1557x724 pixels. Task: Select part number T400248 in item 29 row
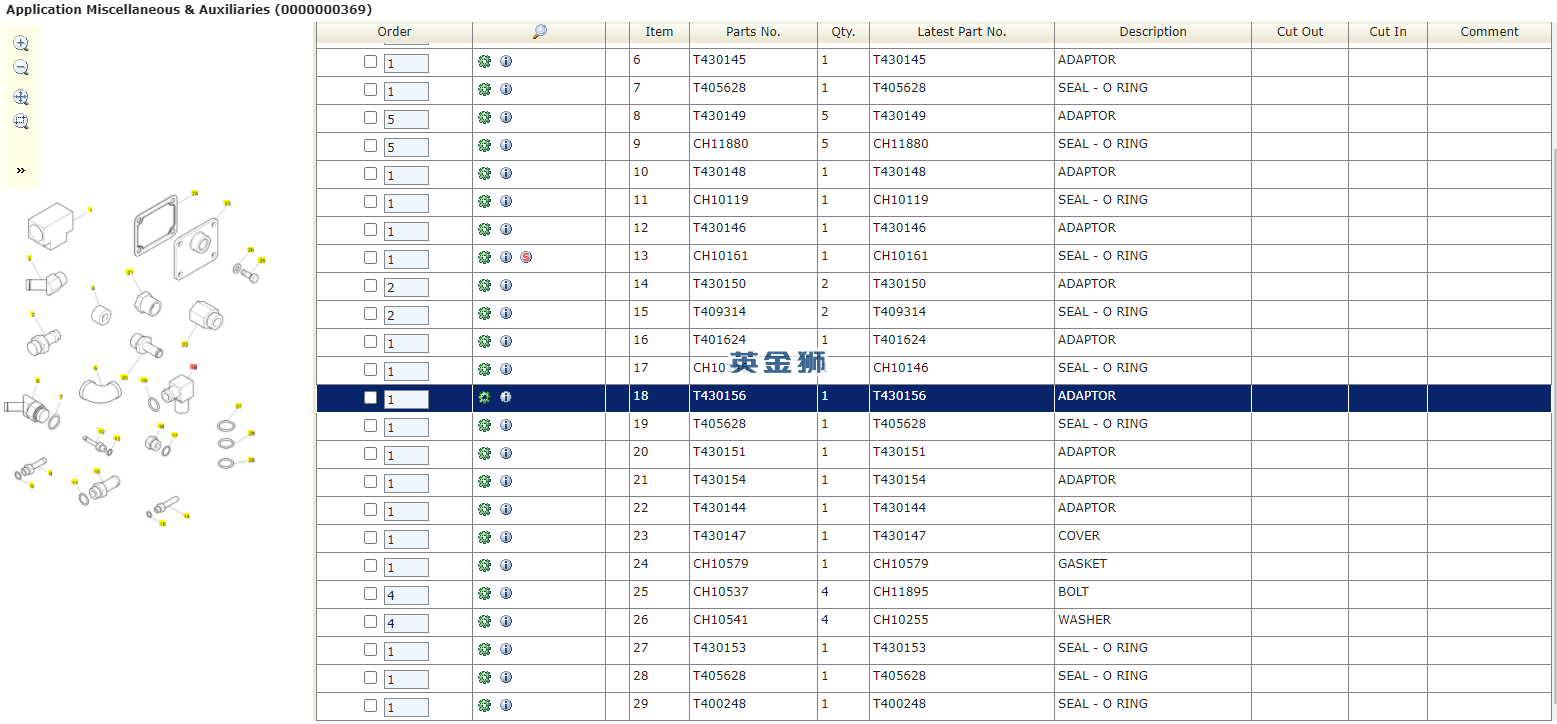(719, 704)
